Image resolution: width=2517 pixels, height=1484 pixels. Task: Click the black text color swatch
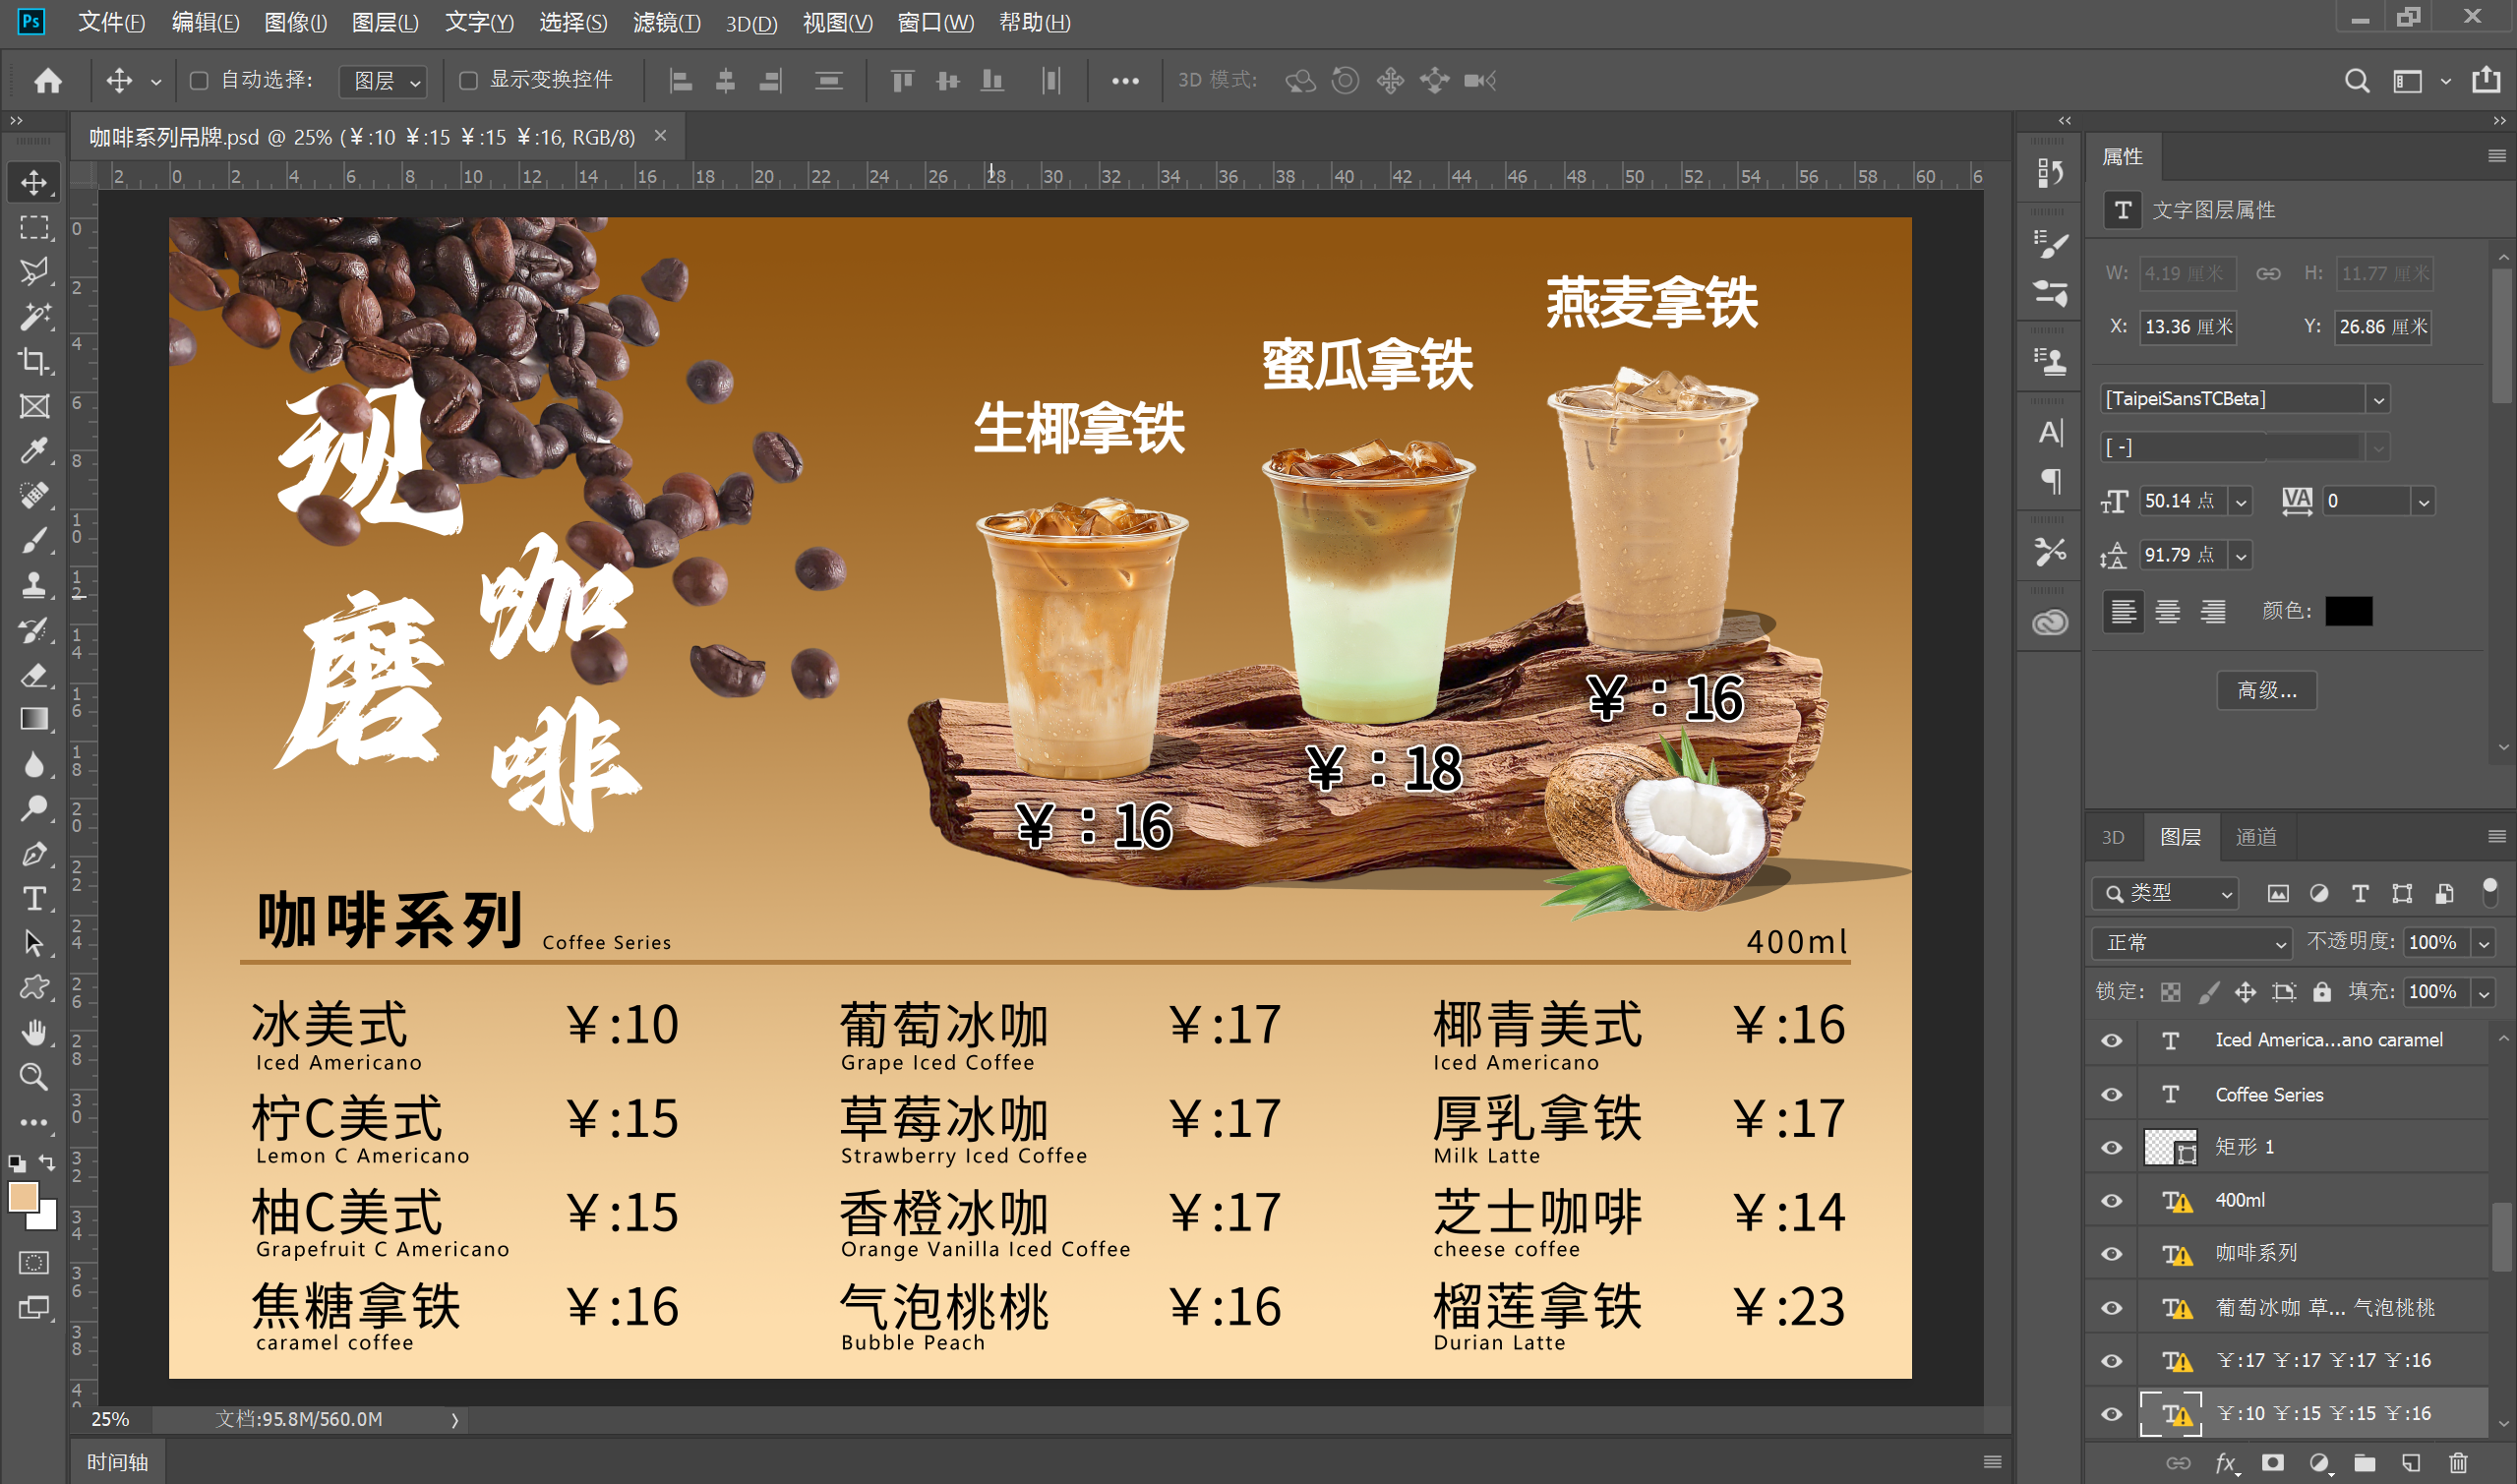coord(2348,611)
